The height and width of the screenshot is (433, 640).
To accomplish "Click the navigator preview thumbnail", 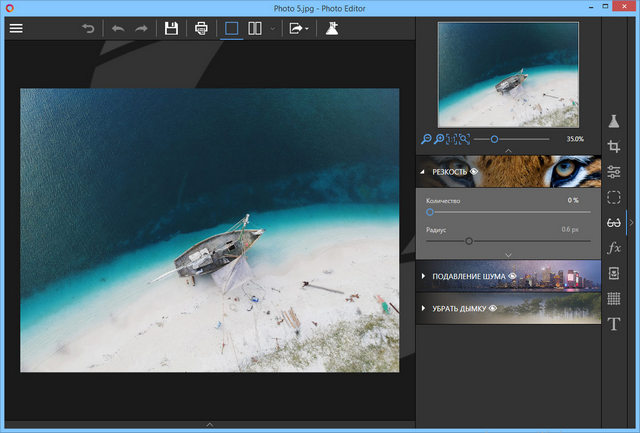I will point(508,73).
